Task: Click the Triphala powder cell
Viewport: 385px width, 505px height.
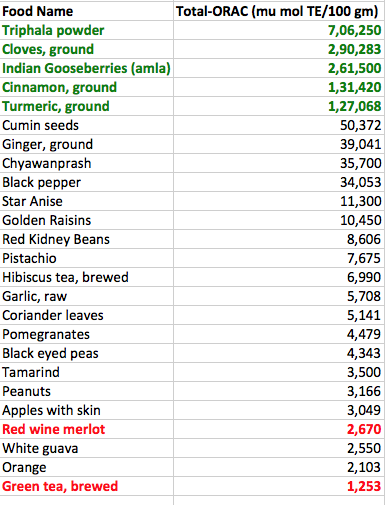Action: [87, 30]
